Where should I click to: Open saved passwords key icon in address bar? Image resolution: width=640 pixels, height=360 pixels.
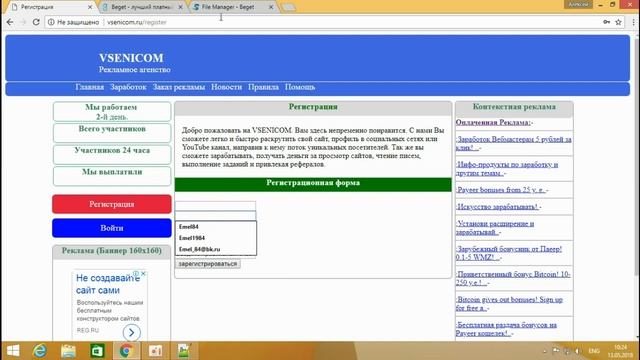point(607,22)
